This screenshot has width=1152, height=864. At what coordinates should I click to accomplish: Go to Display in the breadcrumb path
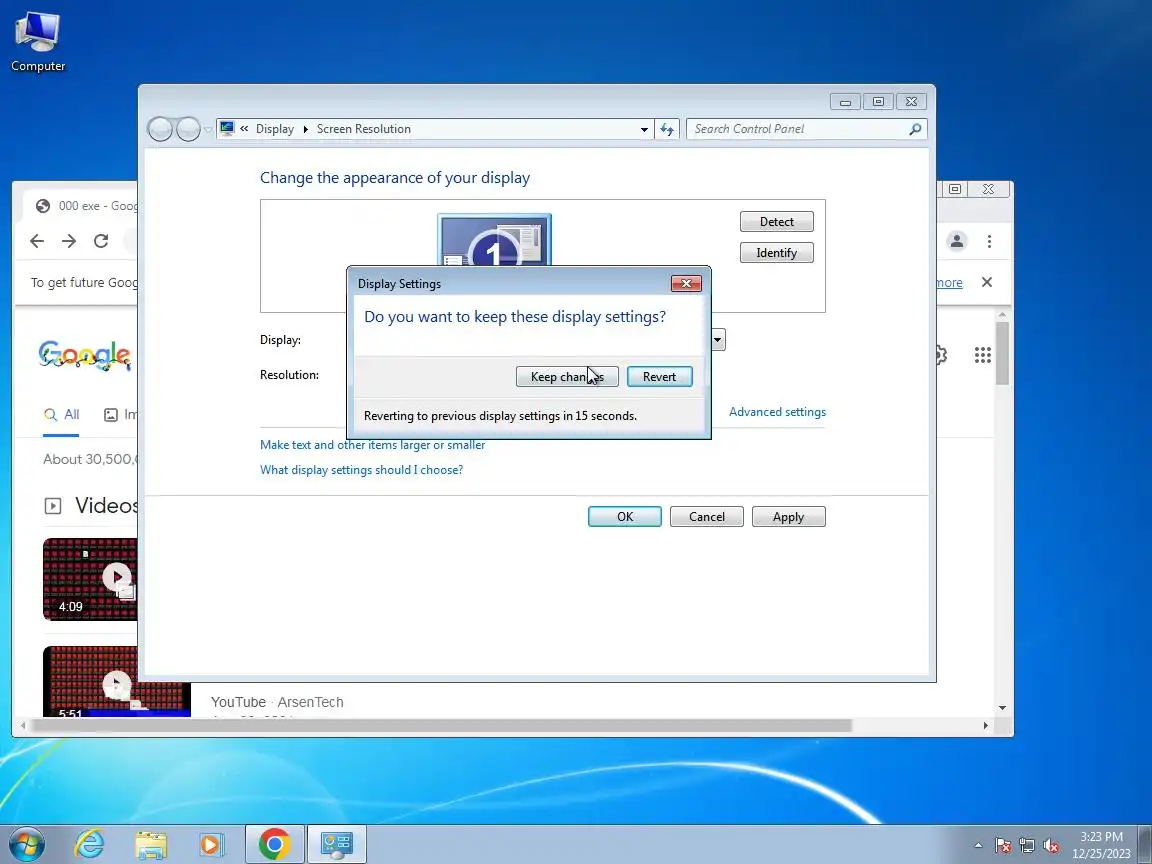tap(275, 129)
